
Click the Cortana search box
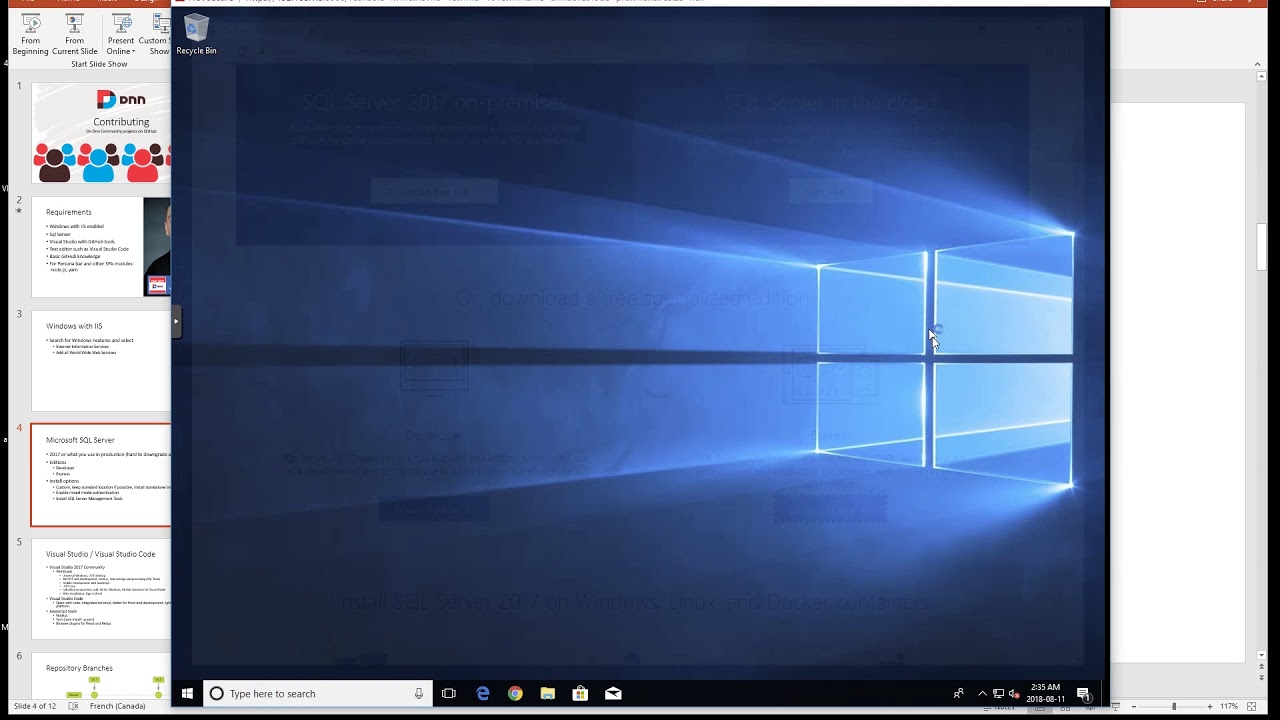coord(318,693)
